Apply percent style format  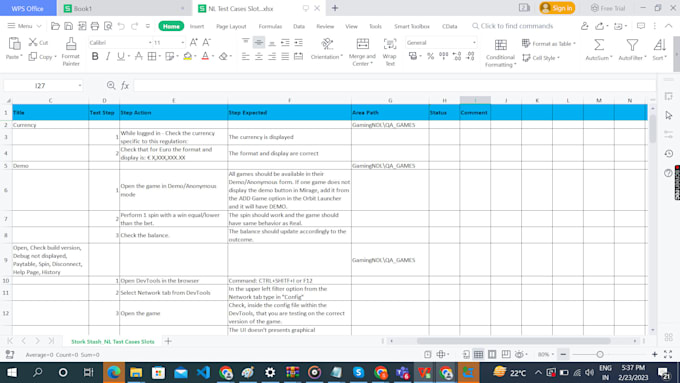[x=430, y=56]
